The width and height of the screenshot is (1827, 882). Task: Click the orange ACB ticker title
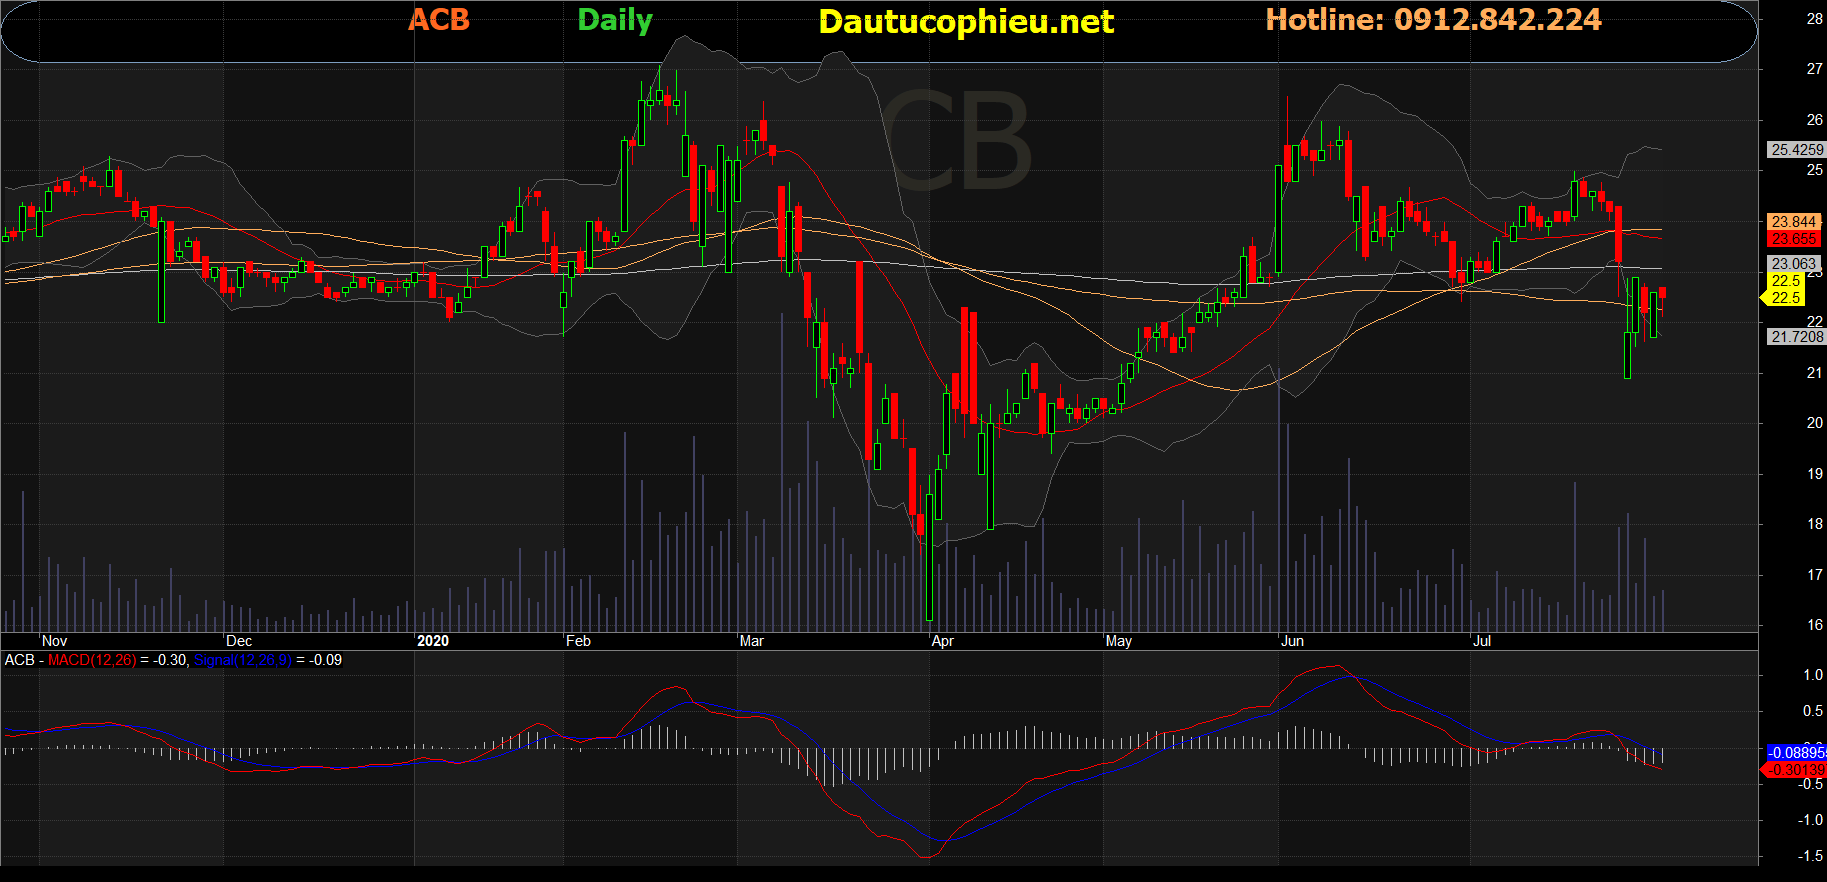pos(439,20)
